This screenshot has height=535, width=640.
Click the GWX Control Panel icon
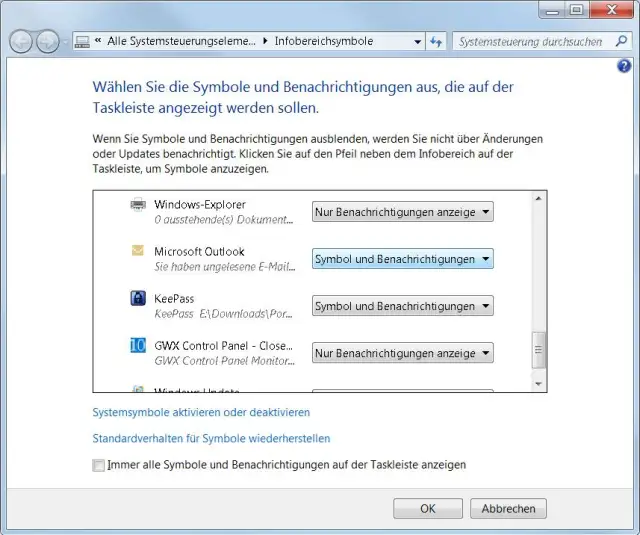(138, 345)
